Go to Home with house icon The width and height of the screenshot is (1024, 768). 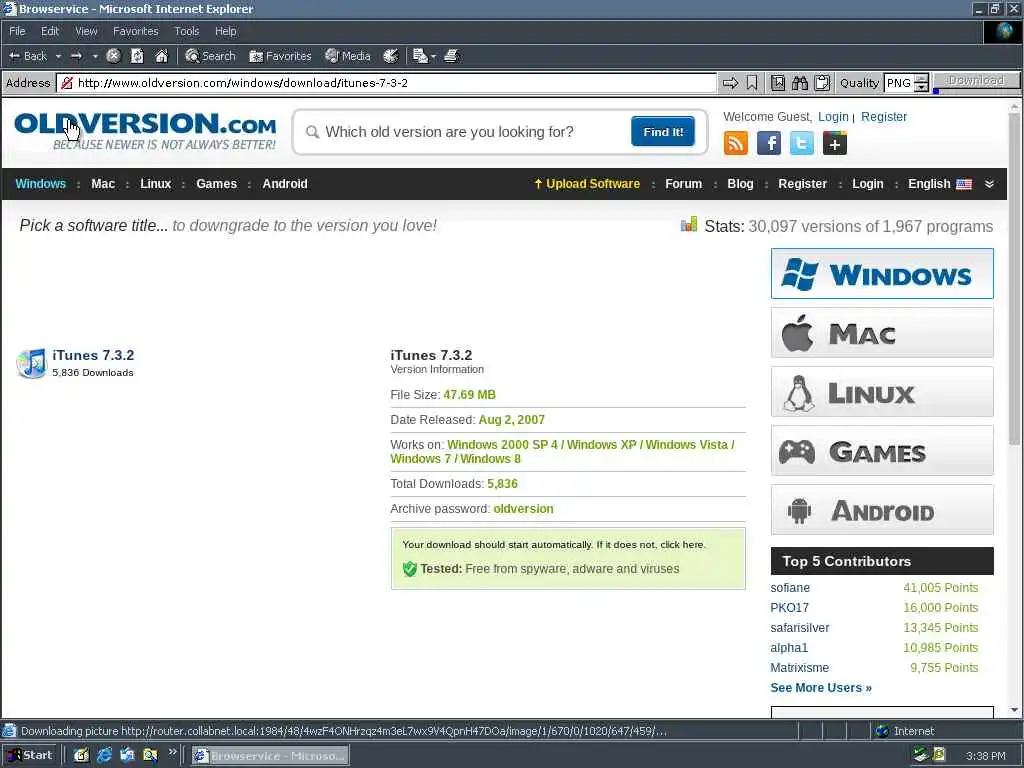click(x=161, y=56)
